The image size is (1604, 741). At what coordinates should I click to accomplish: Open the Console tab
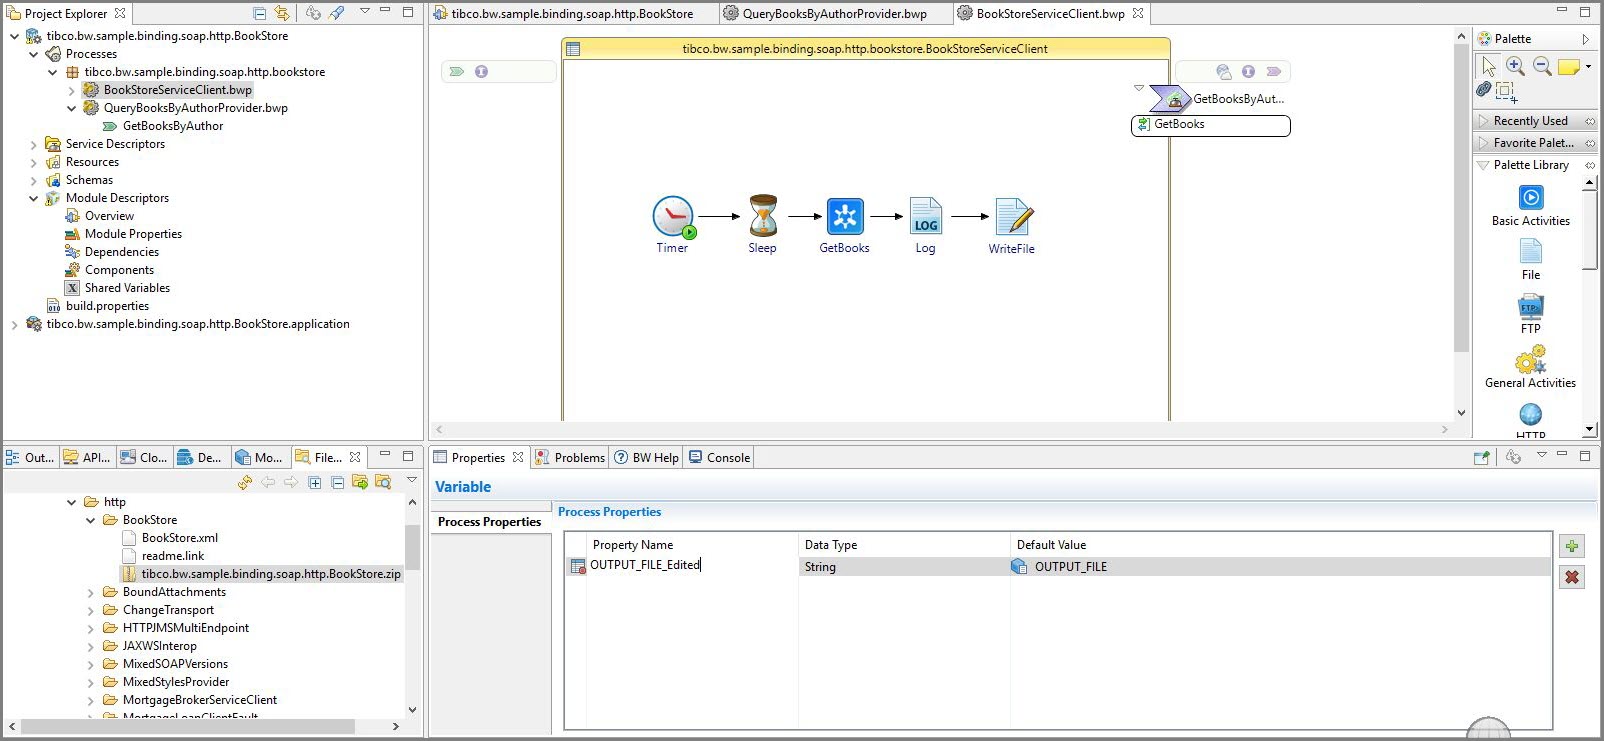click(x=719, y=457)
